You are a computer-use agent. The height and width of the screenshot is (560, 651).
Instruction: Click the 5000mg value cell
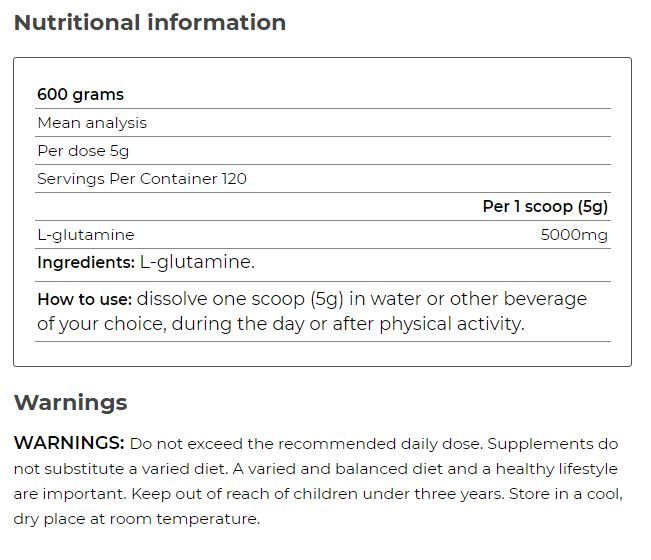(x=574, y=235)
